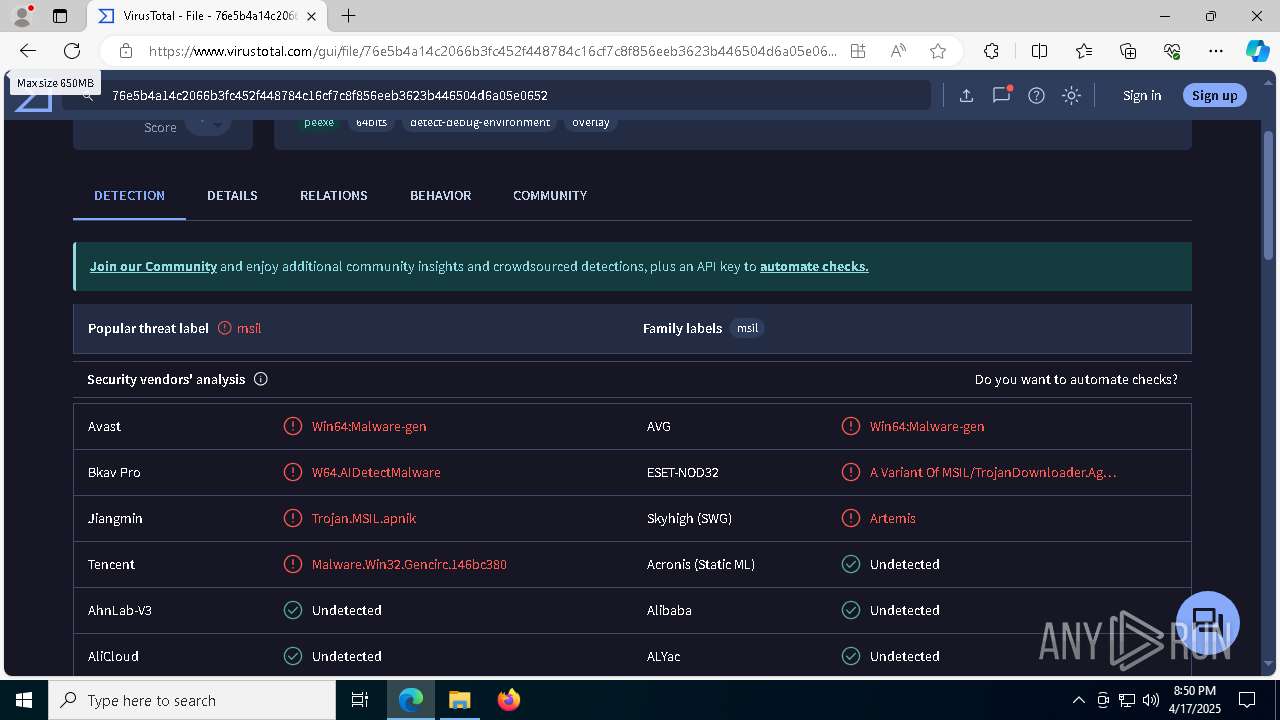
Task: Open the Collections icon in Edge
Action: pyautogui.click(x=1128, y=51)
